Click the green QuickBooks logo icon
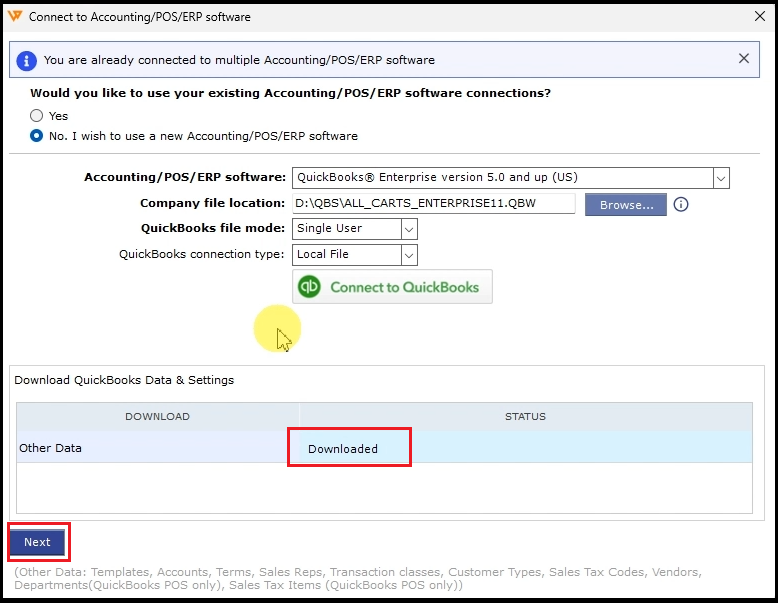This screenshot has width=778, height=603. 310,287
